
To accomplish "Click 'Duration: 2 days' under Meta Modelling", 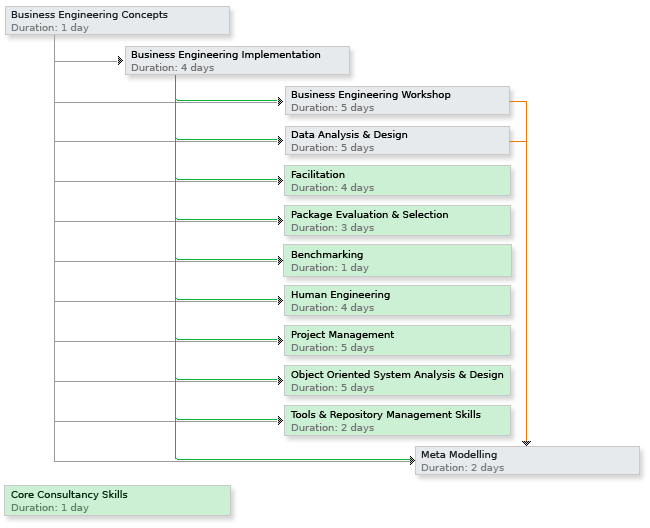I will click(x=463, y=467).
